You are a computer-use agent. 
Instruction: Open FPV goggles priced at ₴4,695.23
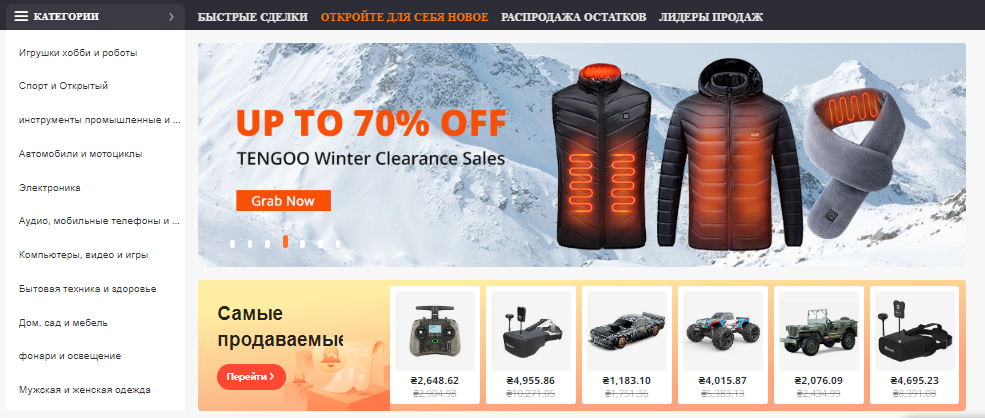[x=915, y=331]
